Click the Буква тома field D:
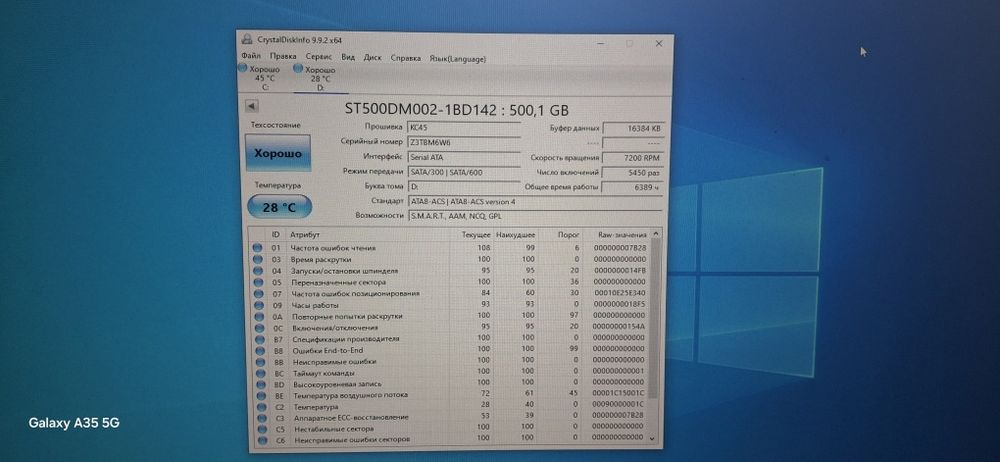 click(464, 186)
